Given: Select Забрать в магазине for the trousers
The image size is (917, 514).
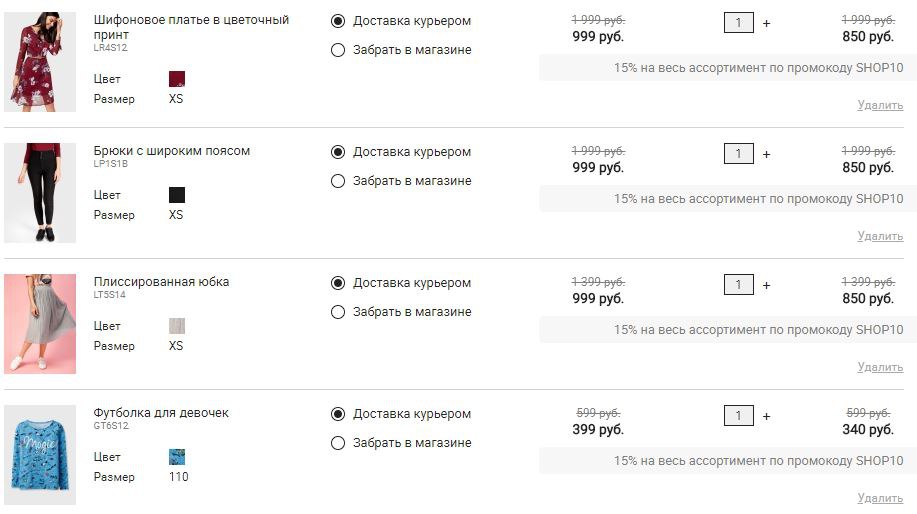Looking at the screenshot, I should pos(337,181).
